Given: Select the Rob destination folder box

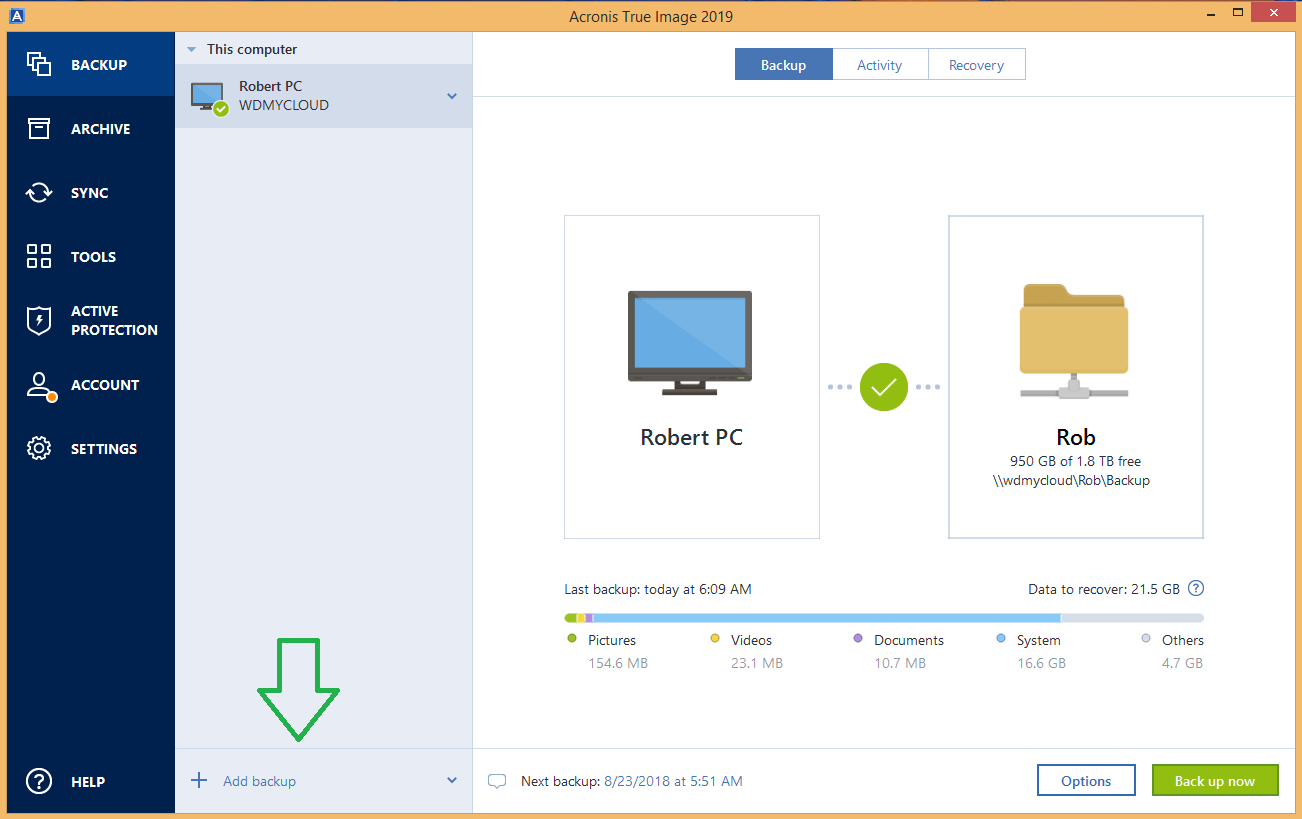Looking at the screenshot, I should coord(1076,377).
